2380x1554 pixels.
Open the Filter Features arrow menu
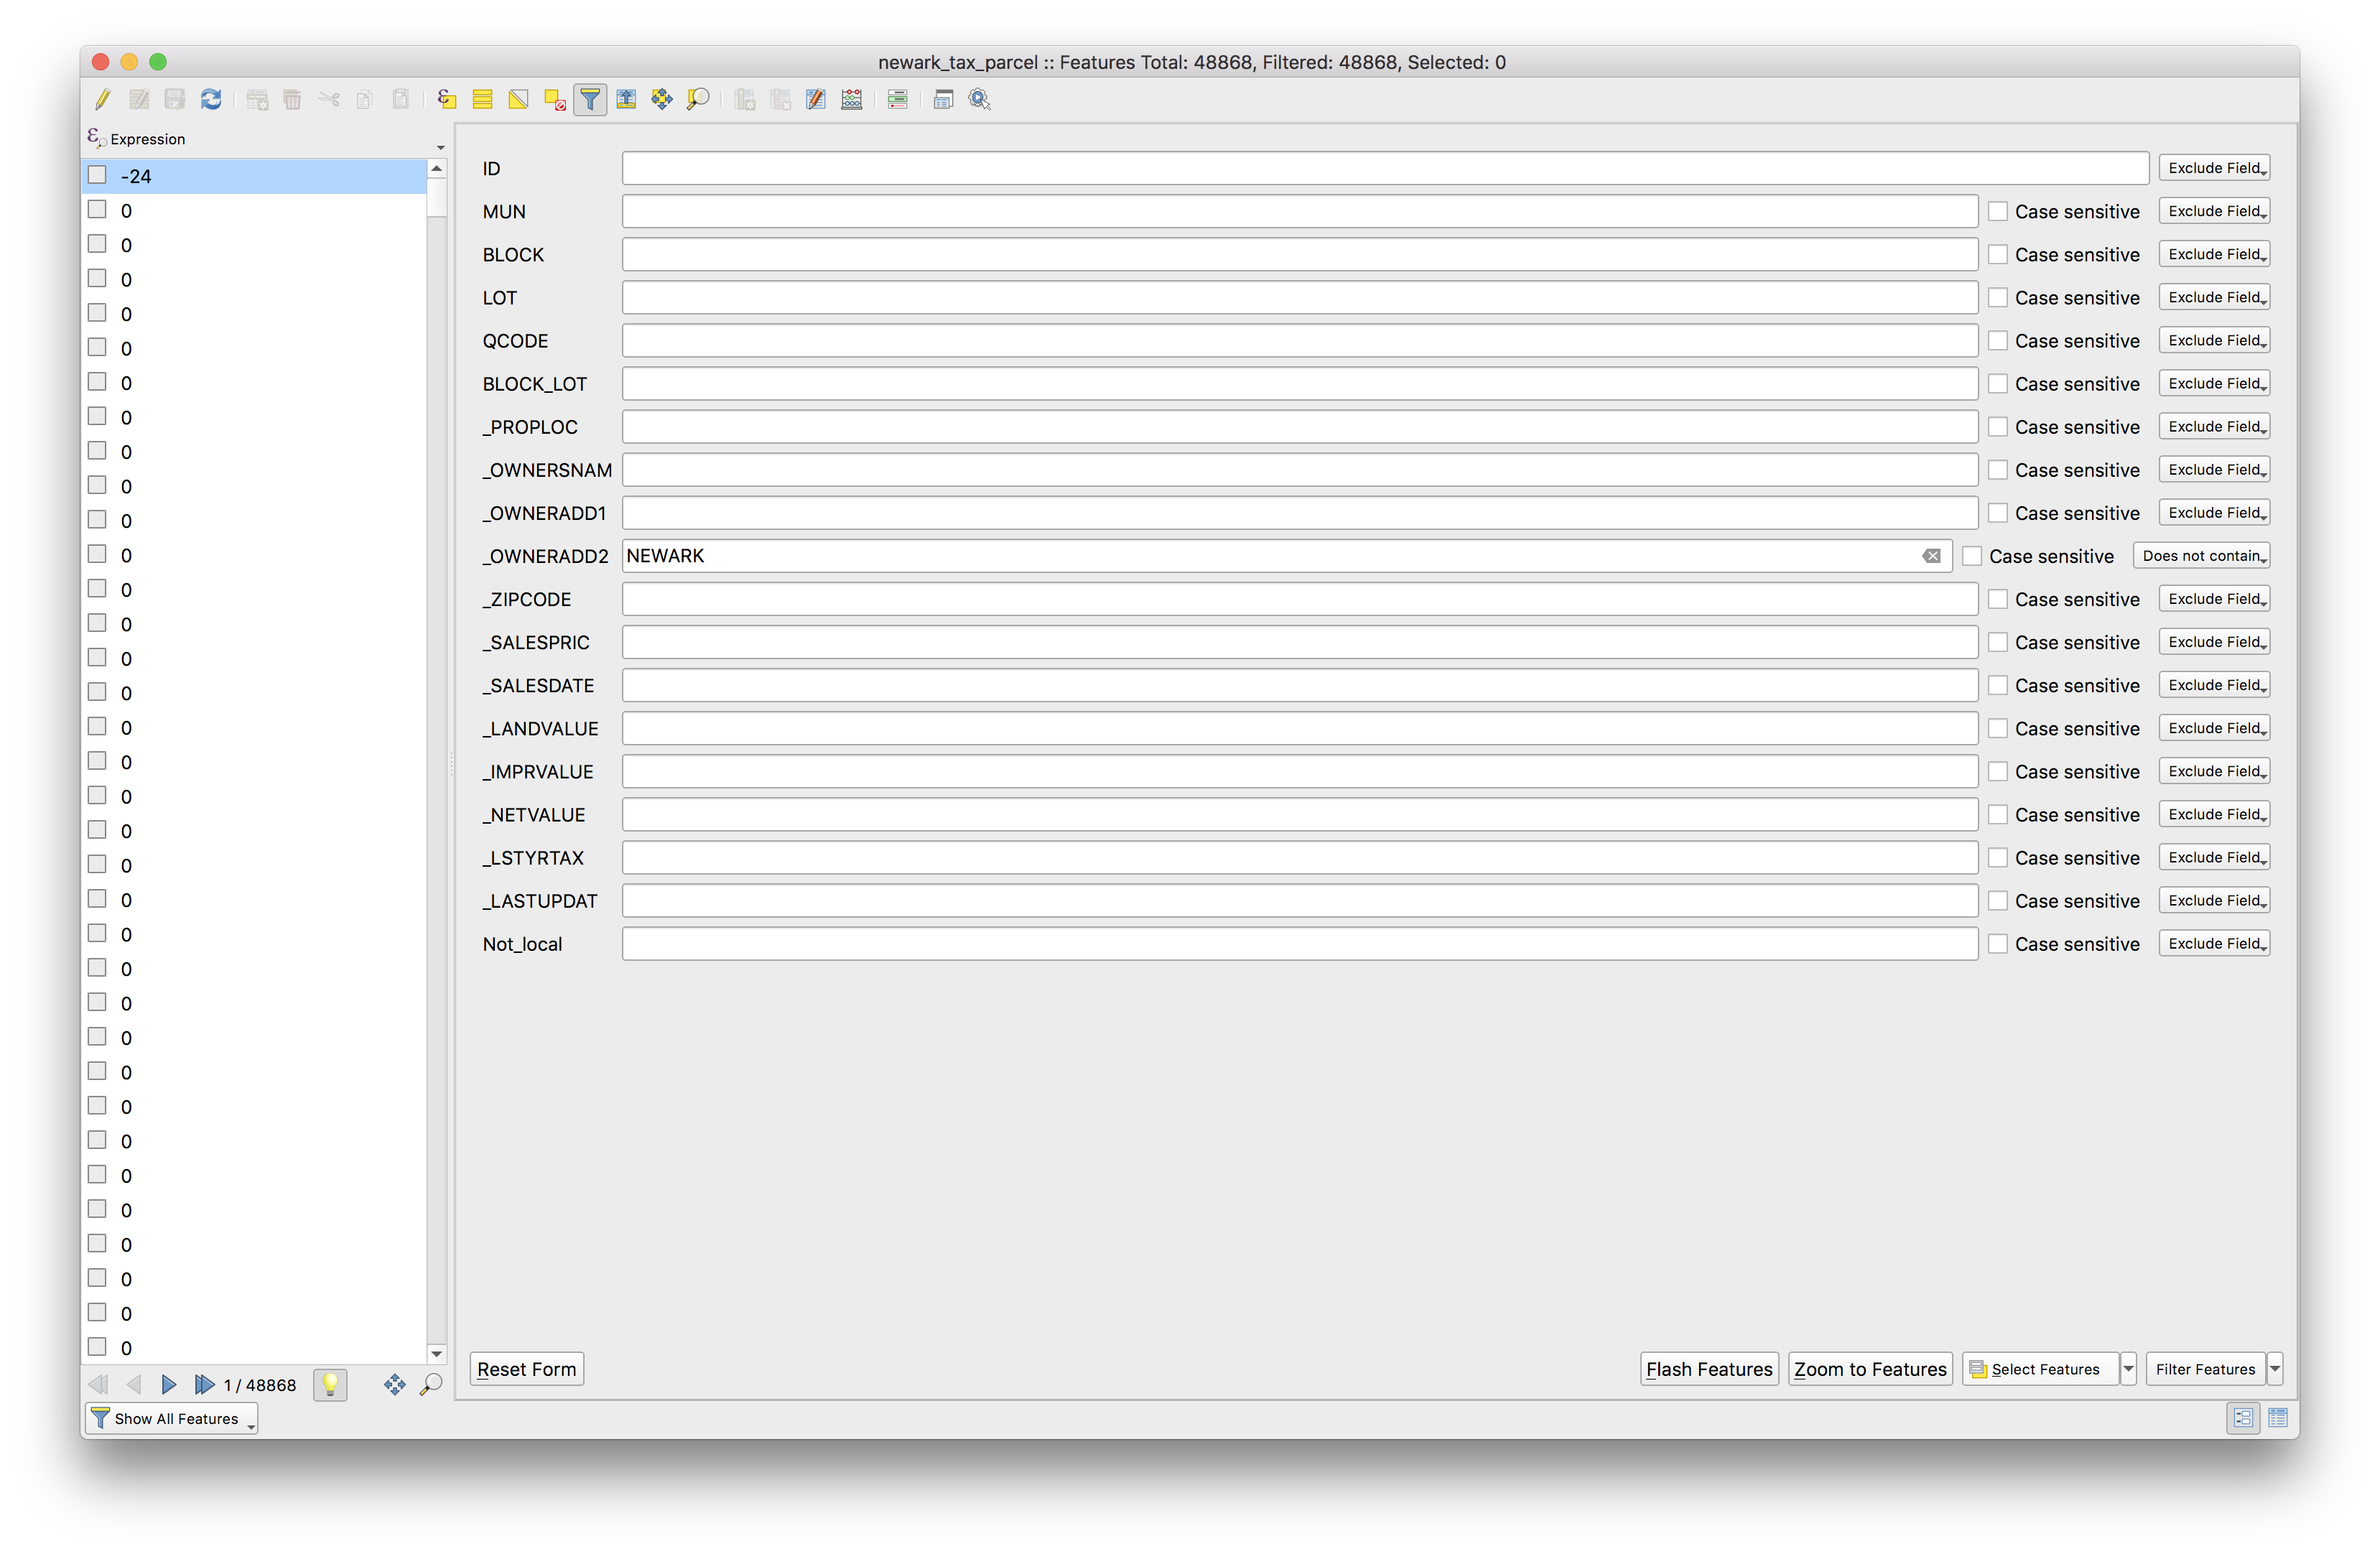click(x=2275, y=1369)
